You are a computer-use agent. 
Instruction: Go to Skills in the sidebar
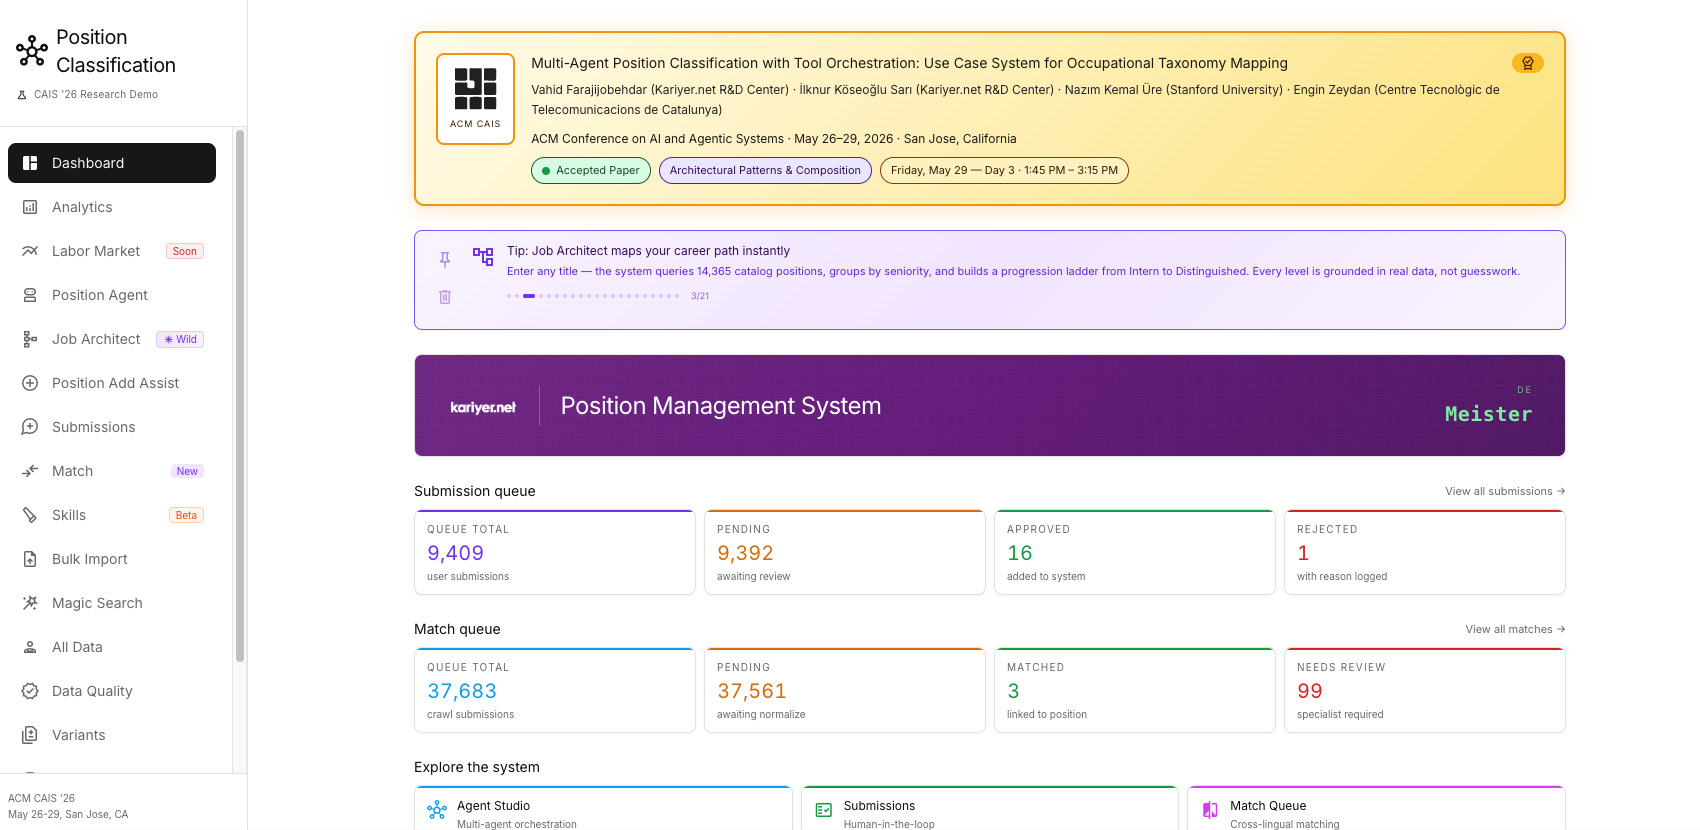(x=112, y=515)
